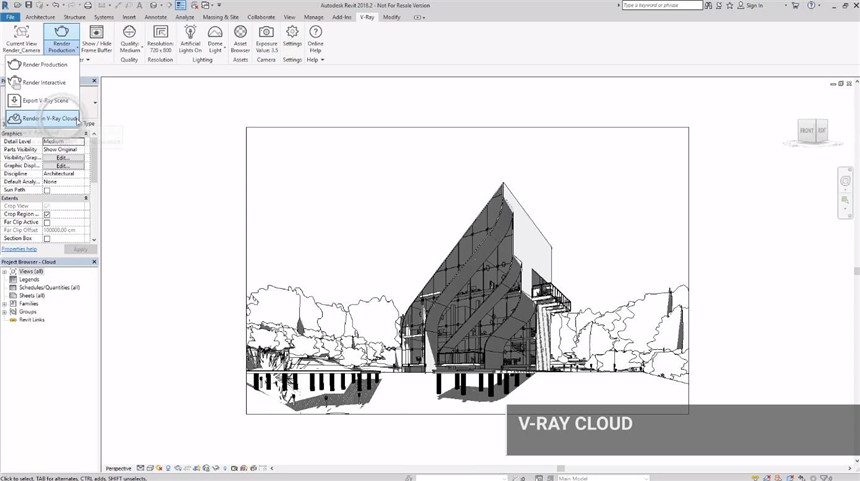
Task: Enable the Sun Path checkbox
Action: point(47,190)
